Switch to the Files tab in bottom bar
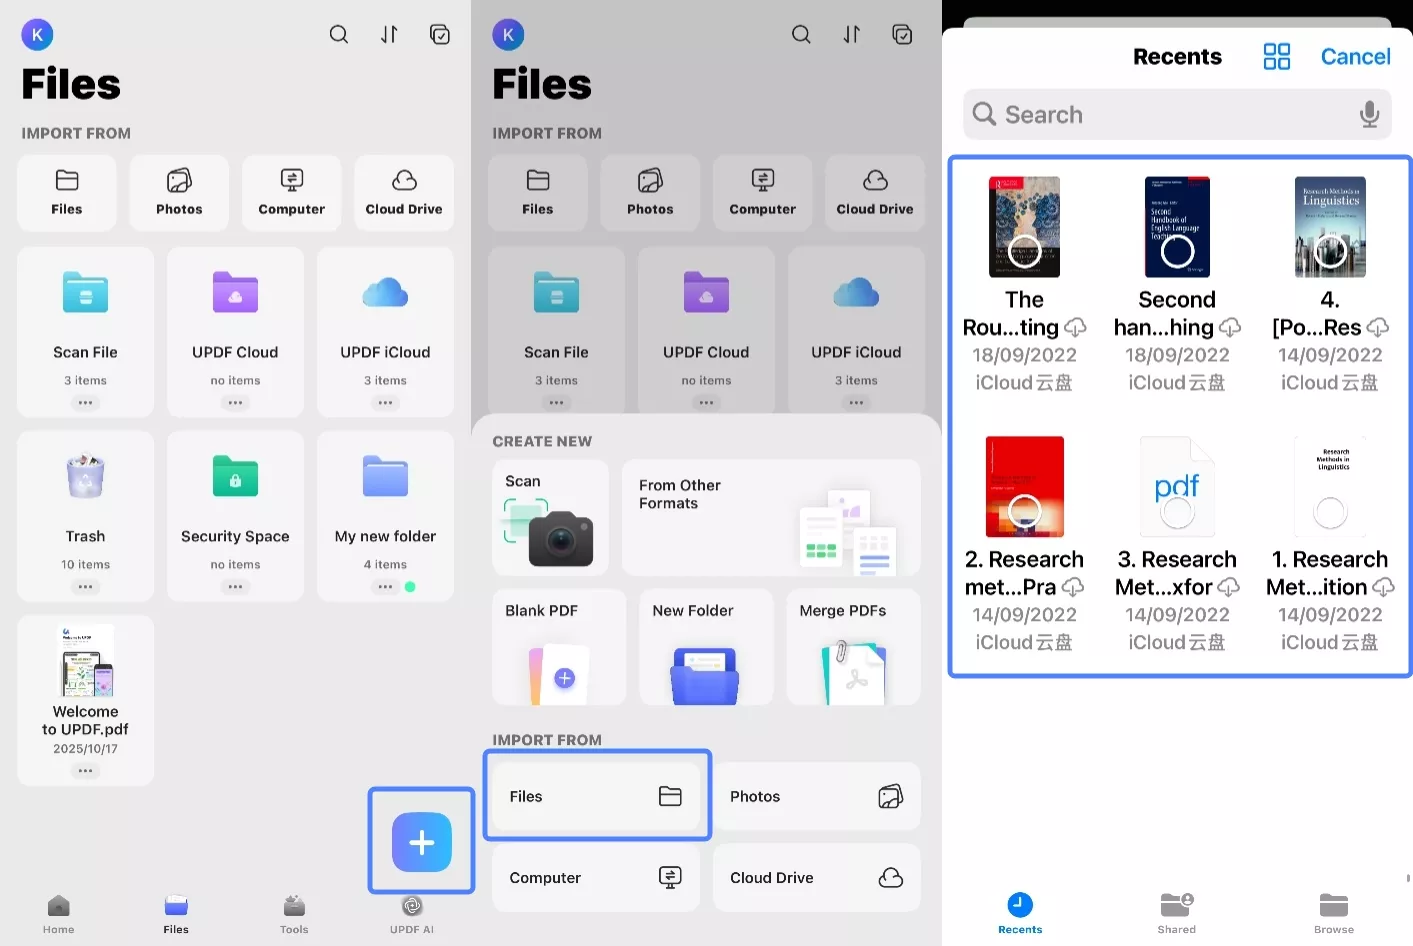The height and width of the screenshot is (946, 1413). 176,914
